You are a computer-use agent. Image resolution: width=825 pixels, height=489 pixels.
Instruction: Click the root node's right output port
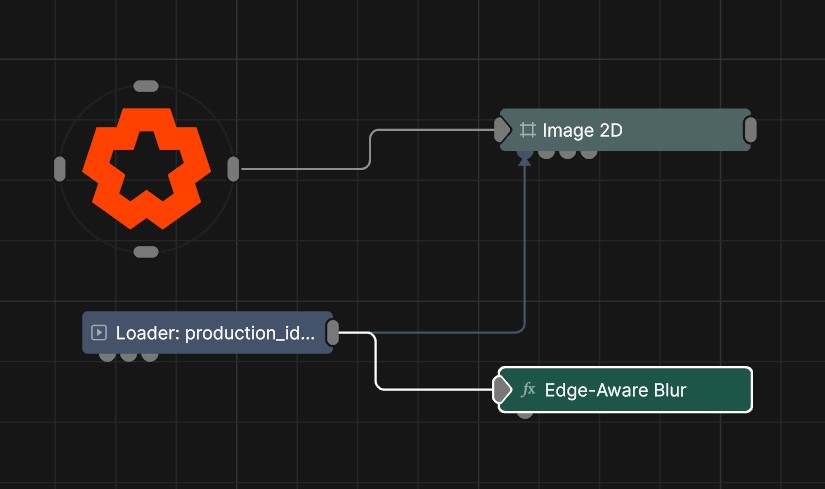point(233,169)
